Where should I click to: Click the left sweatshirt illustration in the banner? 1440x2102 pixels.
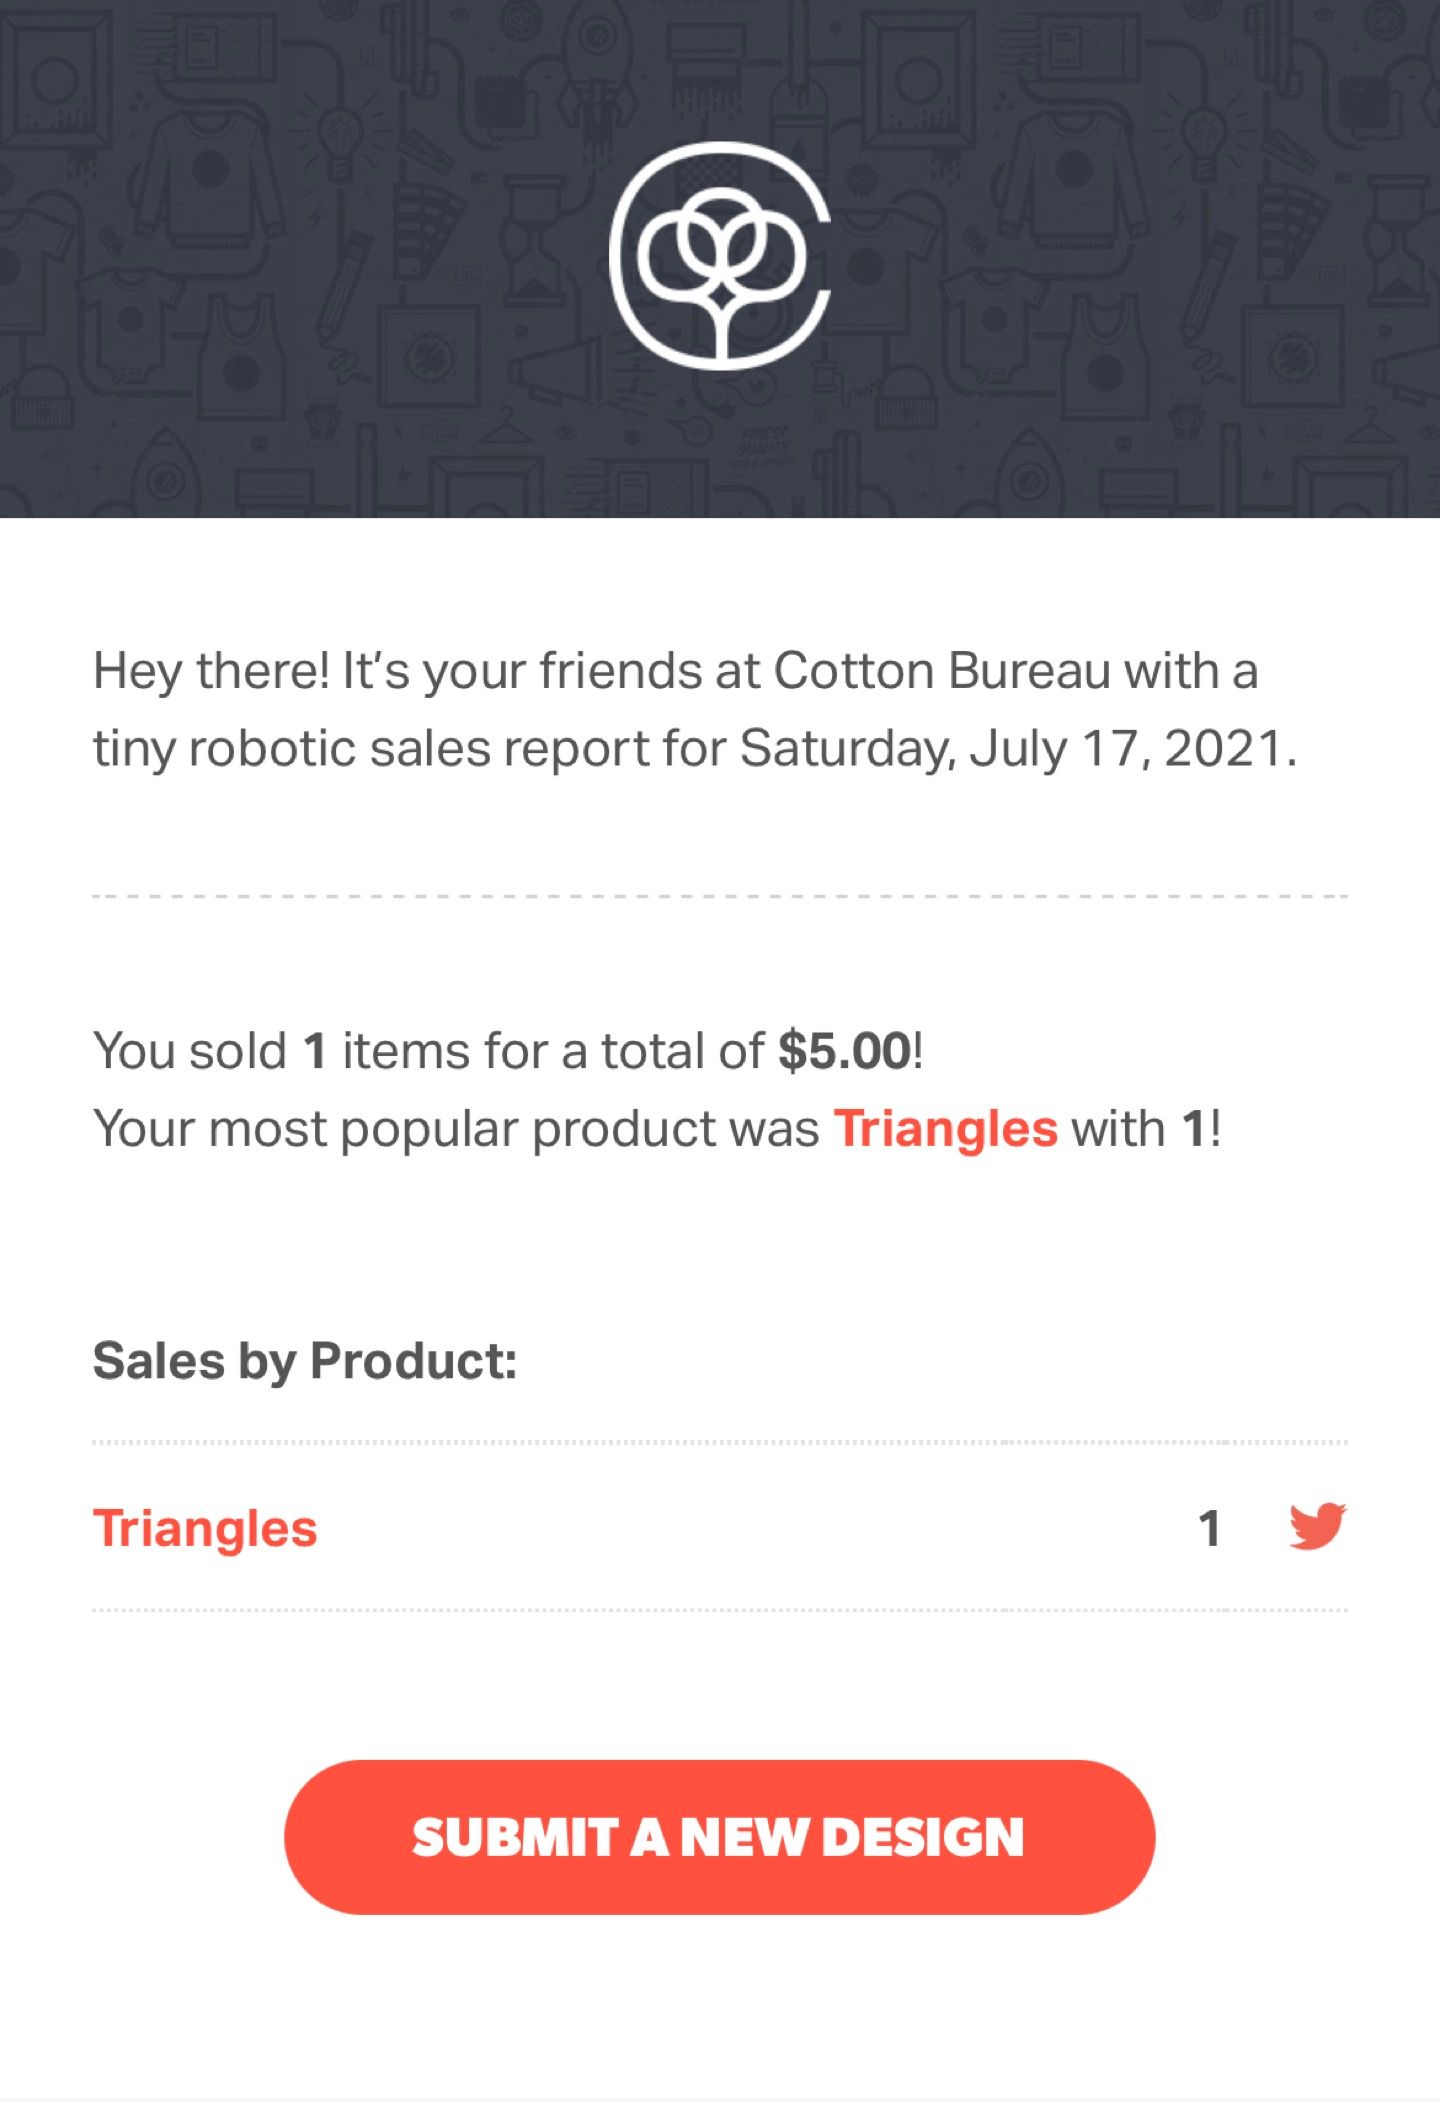210,180
